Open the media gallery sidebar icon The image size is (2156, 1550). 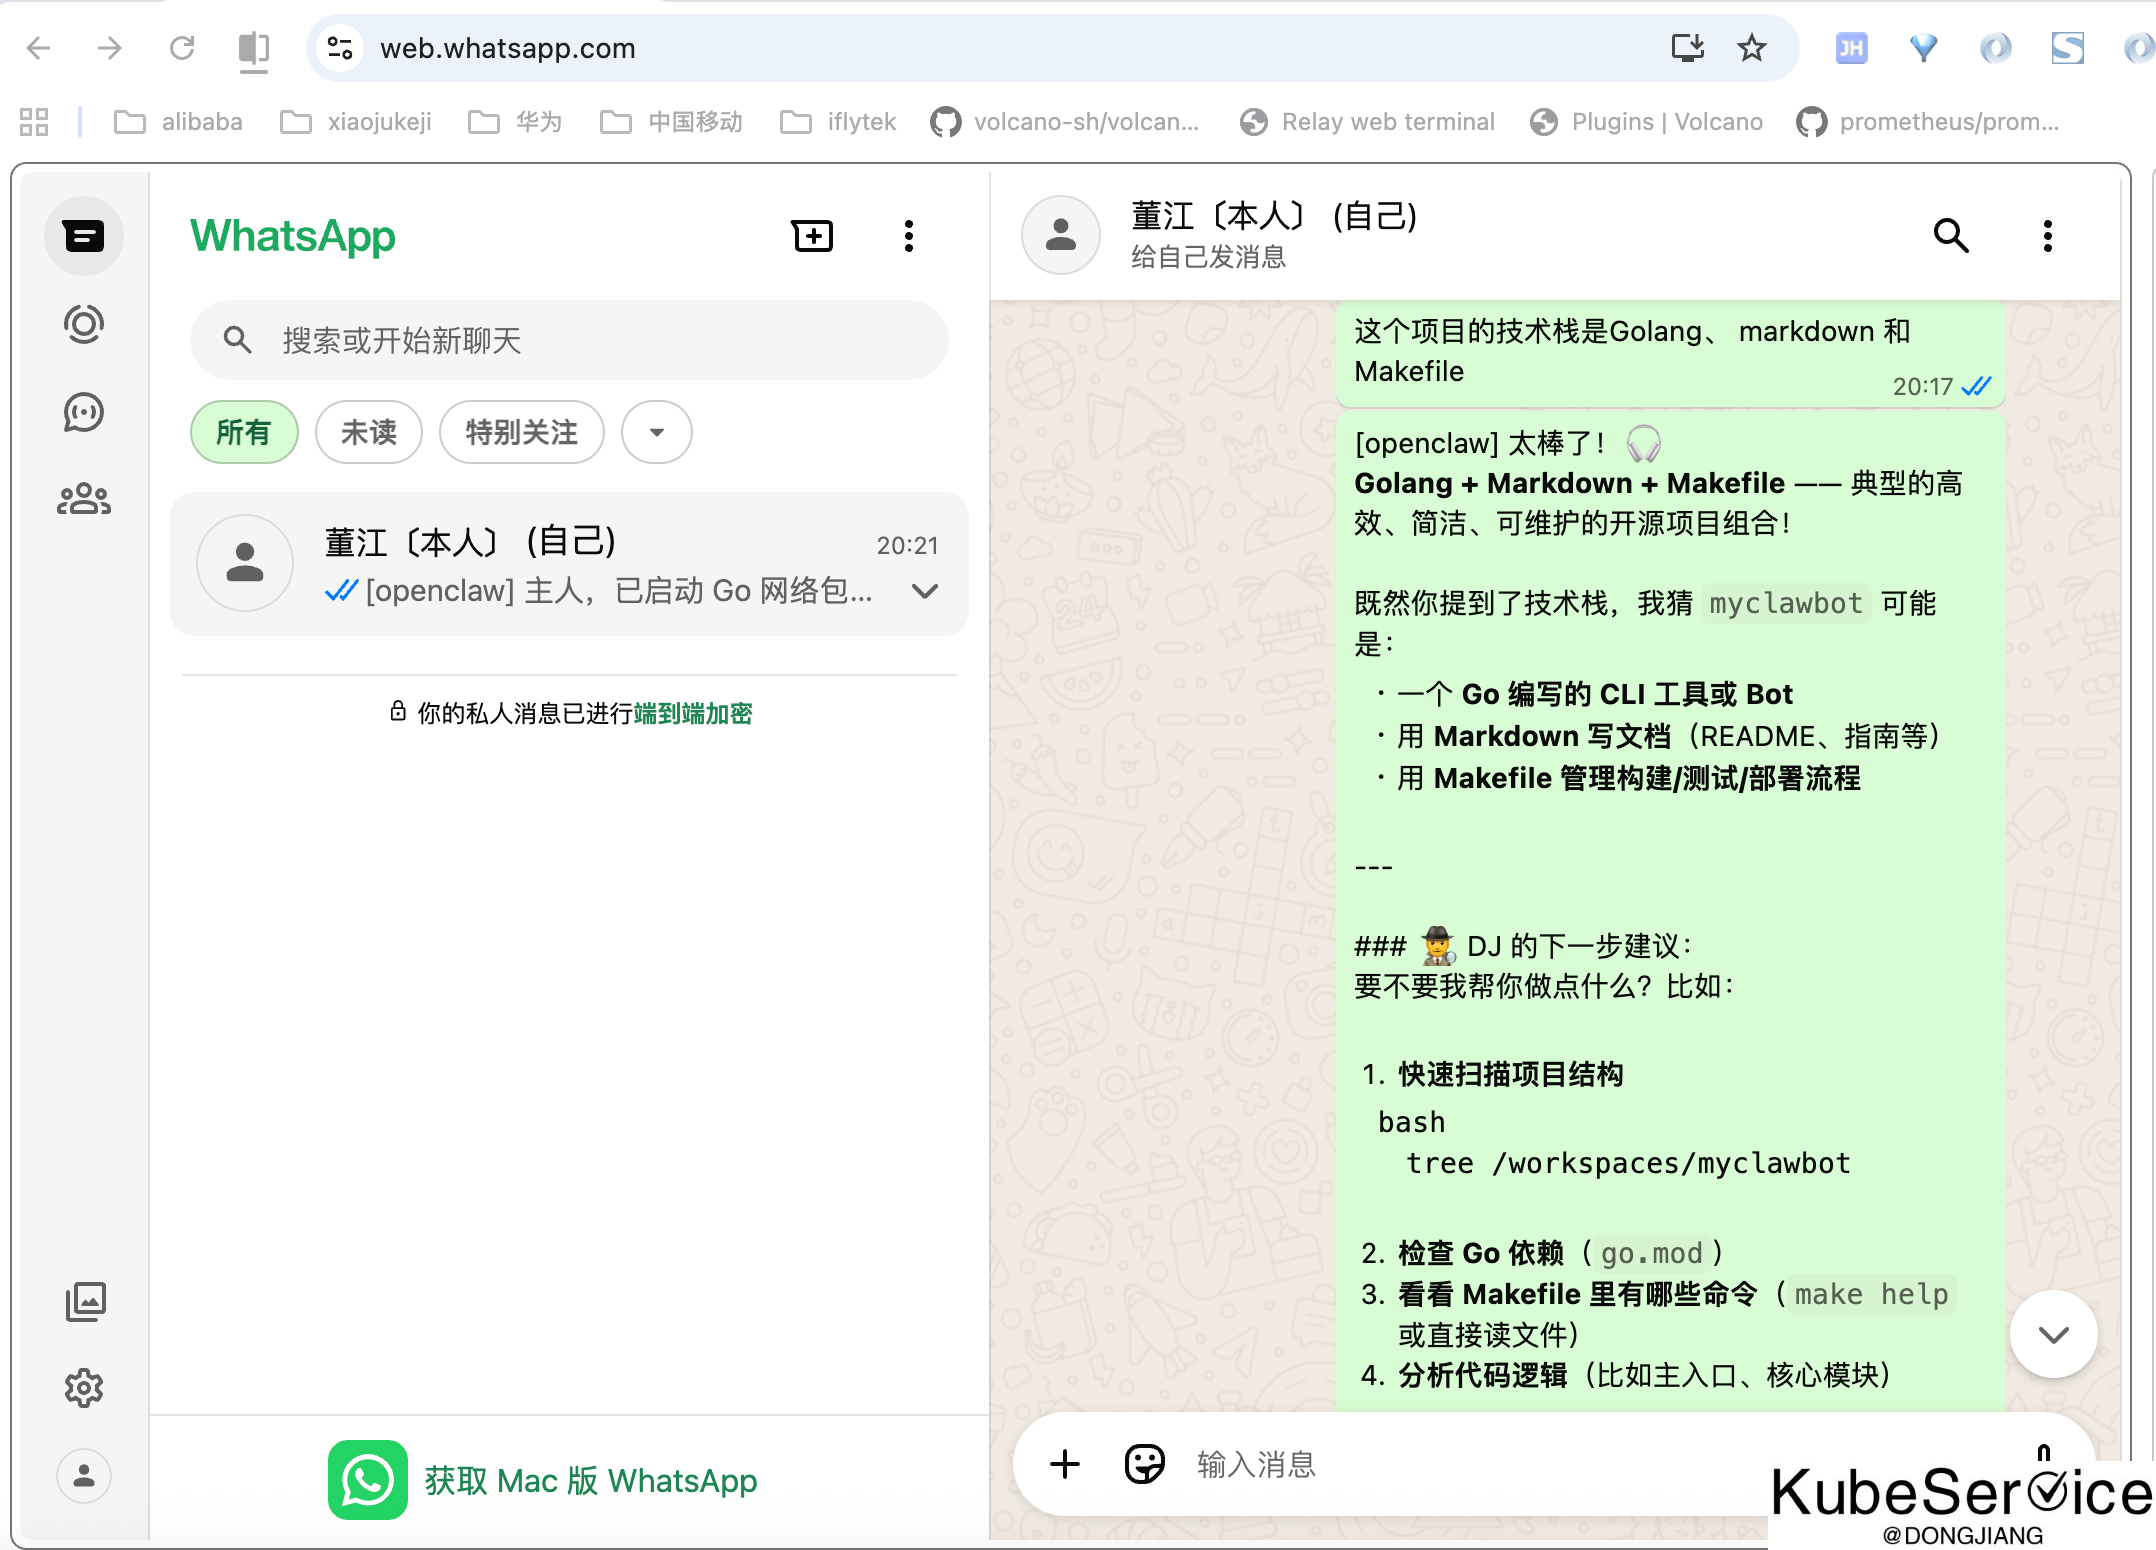[x=84, y=1301]
